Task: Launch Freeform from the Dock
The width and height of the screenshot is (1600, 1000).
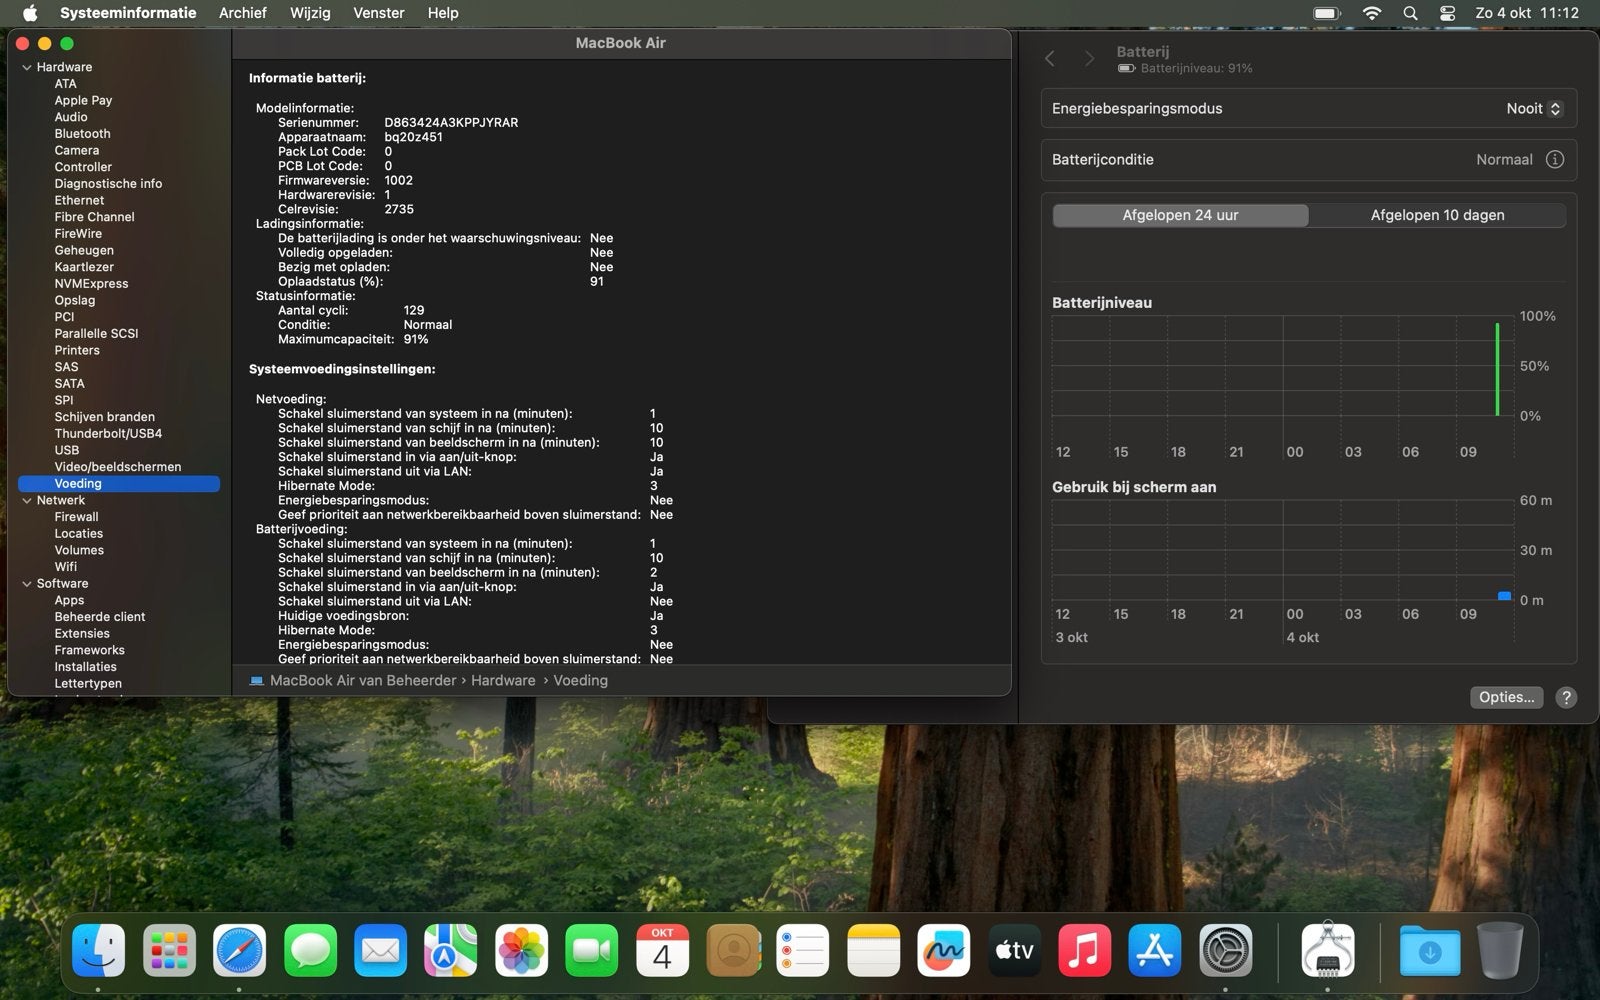Action: click(x=944, y=950)
